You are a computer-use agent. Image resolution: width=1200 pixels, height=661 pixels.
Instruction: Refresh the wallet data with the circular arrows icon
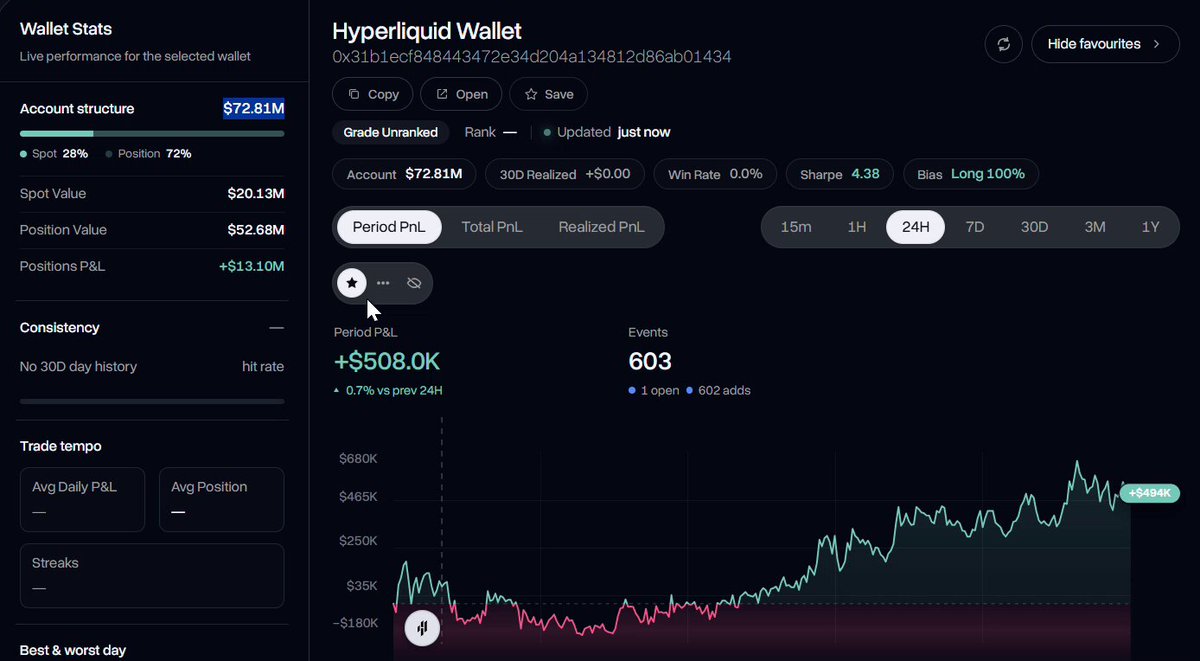pyautogui.click(x=1003, y=44)
